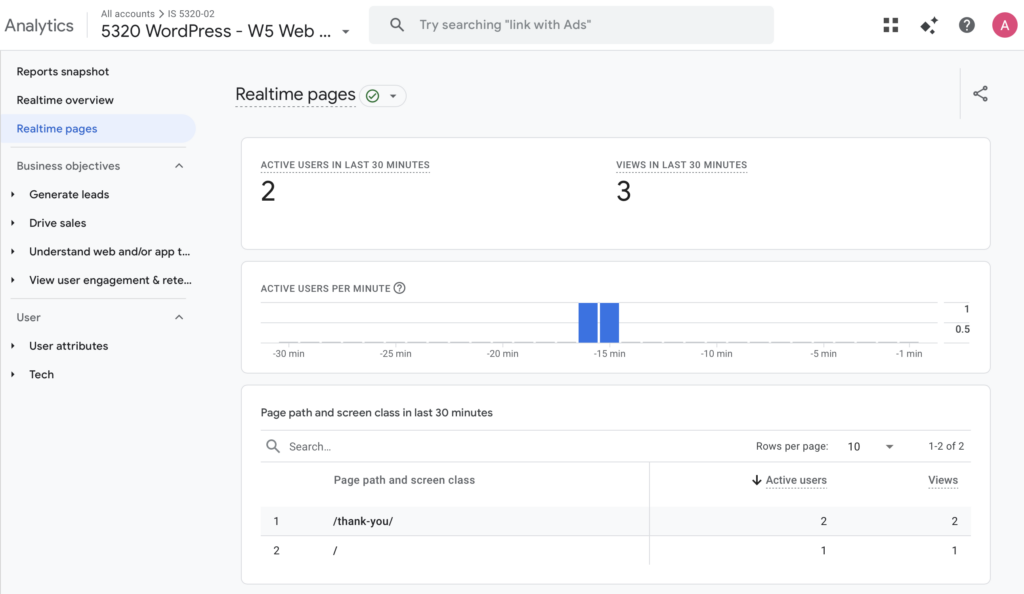Screen dimensions: 1024x594
Task: Click the Gemini sparkle insights icon
Action: point(929,26)
